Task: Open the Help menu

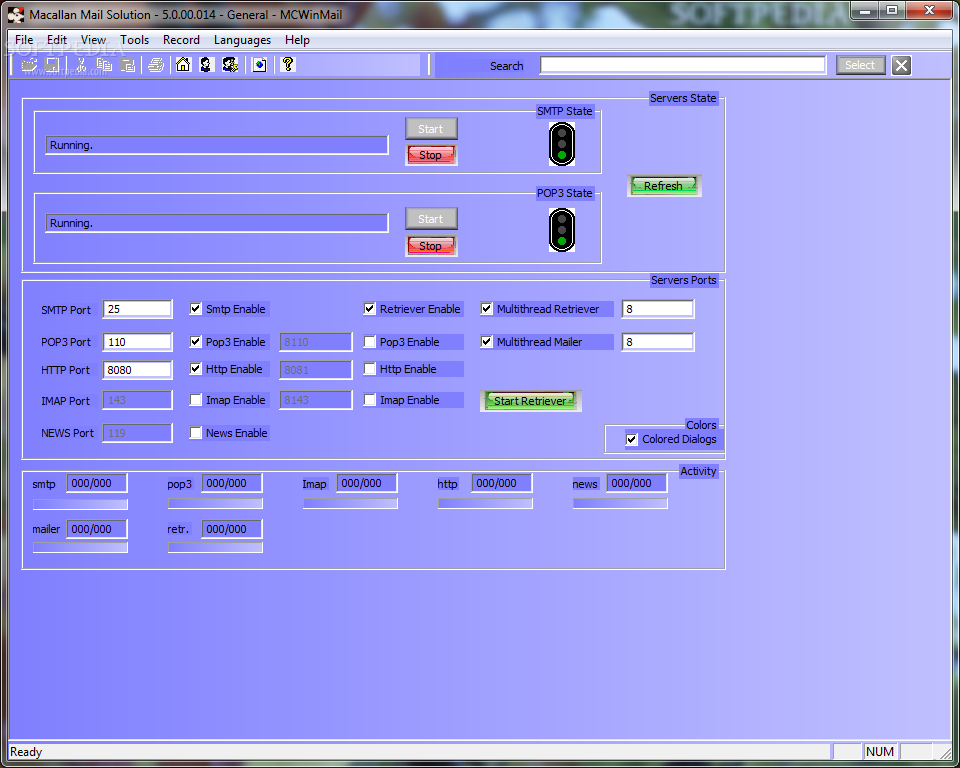Action: click(x=297, y=40)
